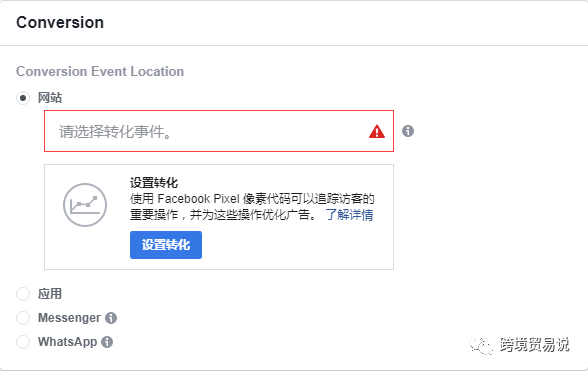Screen dimensions: 588x371
Task: Click info icon beside conversion event field
Action: [408, 131]
